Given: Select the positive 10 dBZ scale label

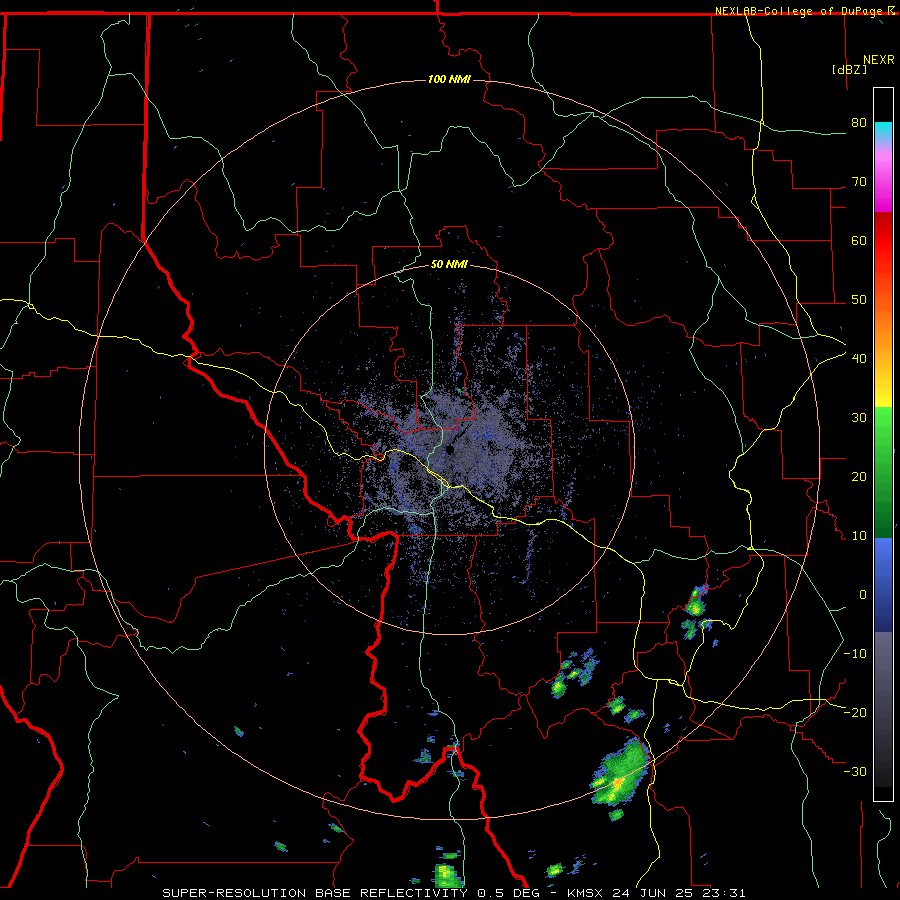Looking at the screenshot, I should pyautogui.click(x=859, y=536).
